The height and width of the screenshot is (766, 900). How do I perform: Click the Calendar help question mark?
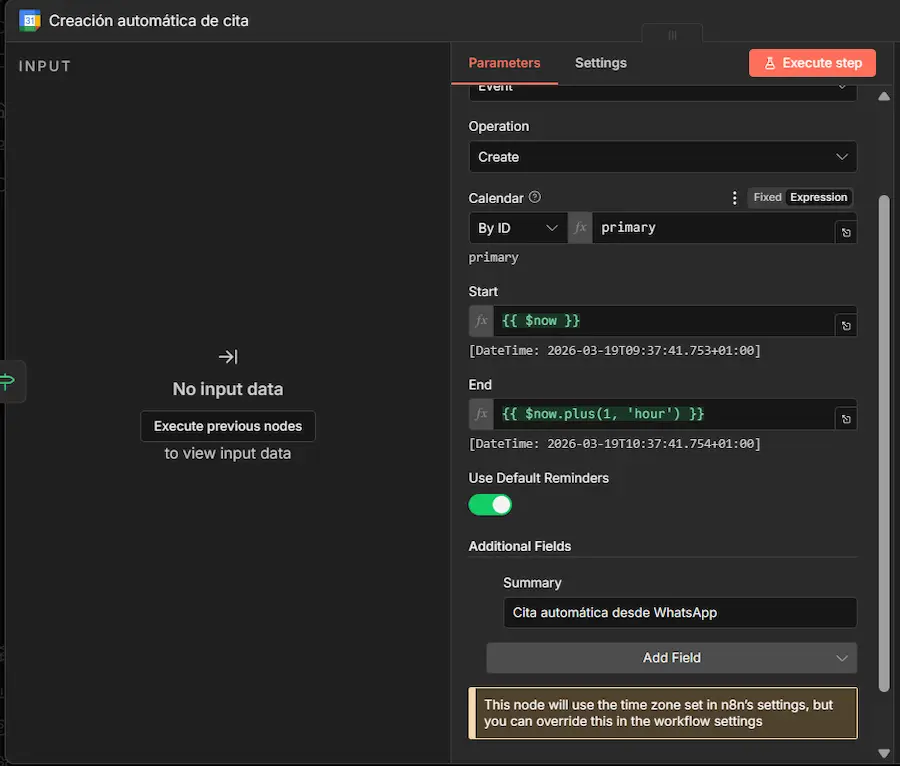coord(535,197)
